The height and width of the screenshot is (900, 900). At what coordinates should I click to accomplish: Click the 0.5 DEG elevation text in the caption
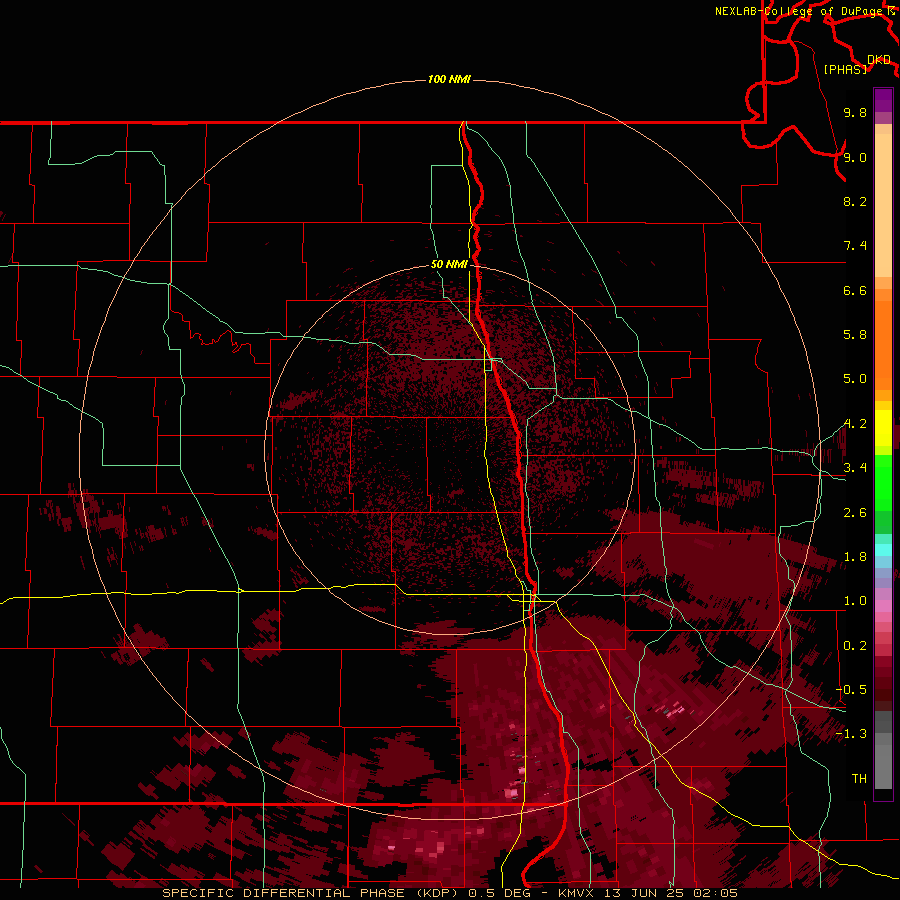[x=499, y=893]
